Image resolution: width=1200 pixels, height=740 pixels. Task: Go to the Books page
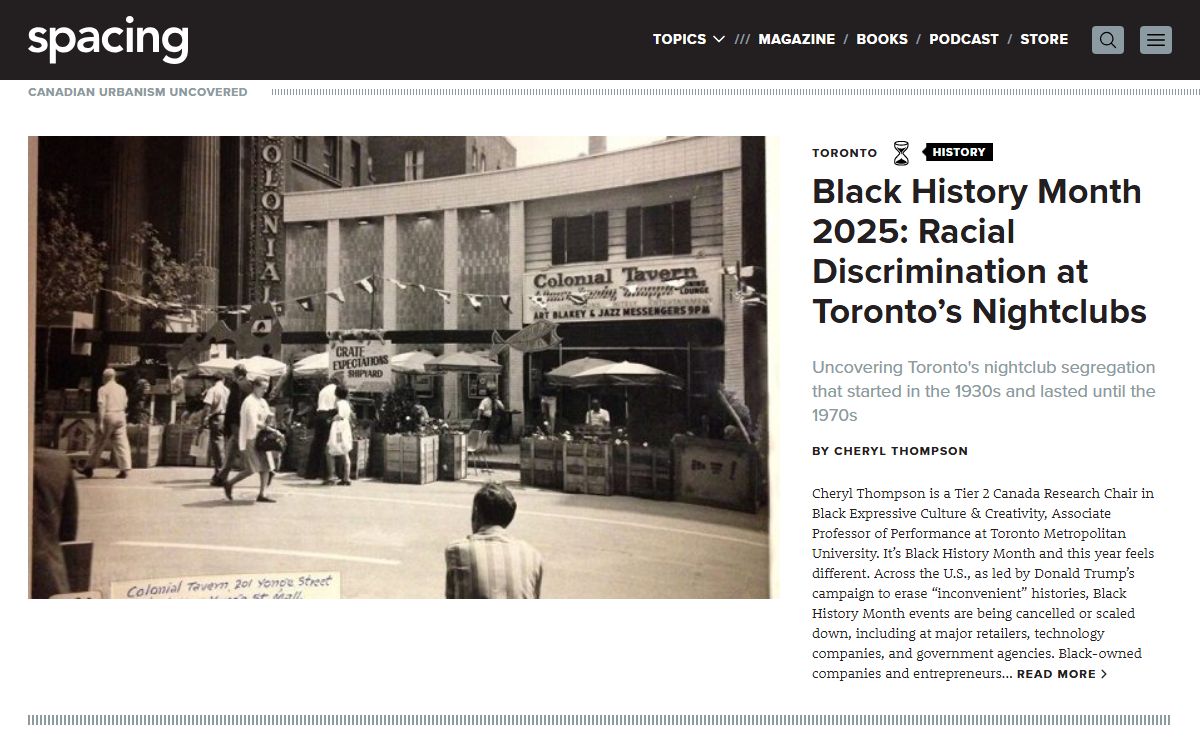click(882, 39)
